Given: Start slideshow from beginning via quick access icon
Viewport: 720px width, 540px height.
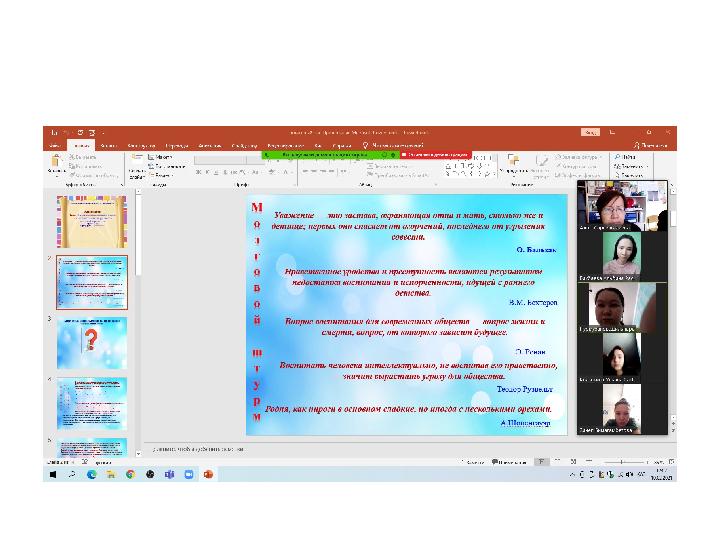Looking at the screenshot, I should coord(91,132).
